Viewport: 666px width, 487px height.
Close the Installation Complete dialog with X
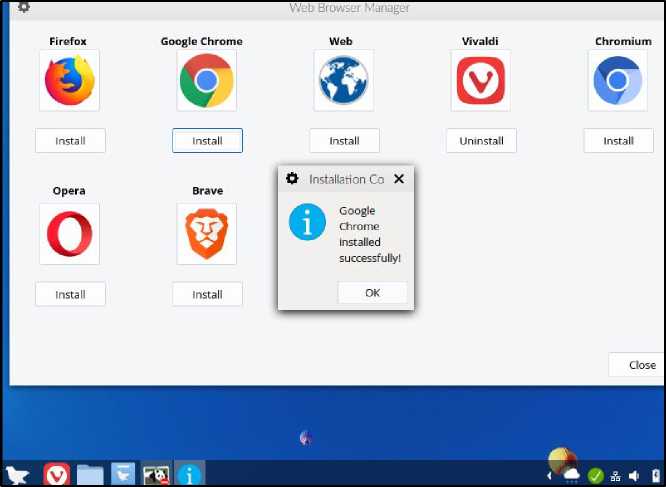399,179
